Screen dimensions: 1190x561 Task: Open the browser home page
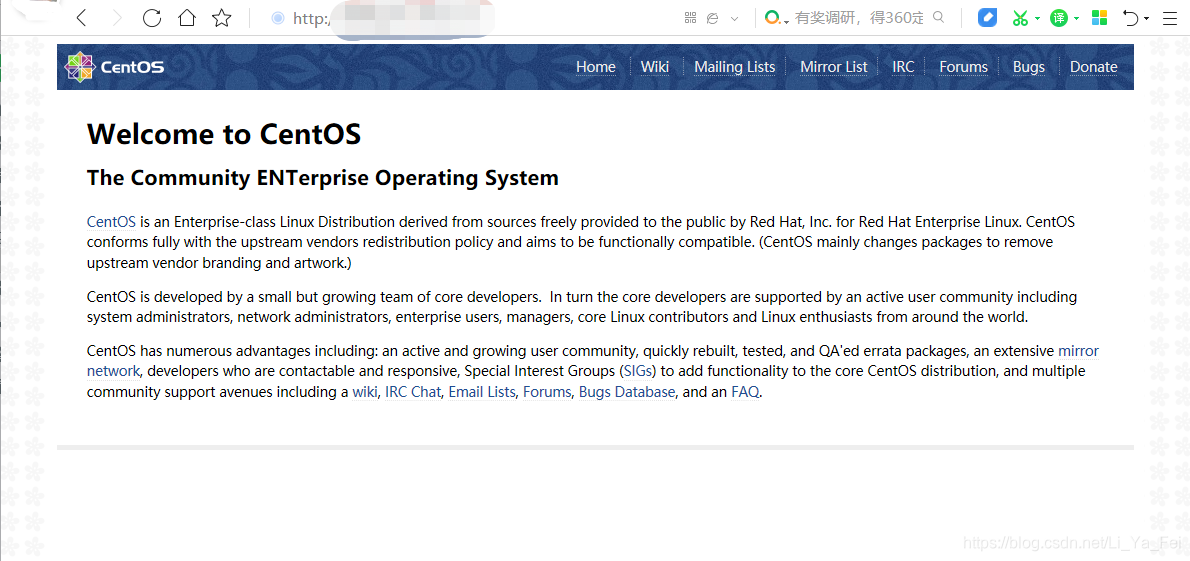coord(187,18)
